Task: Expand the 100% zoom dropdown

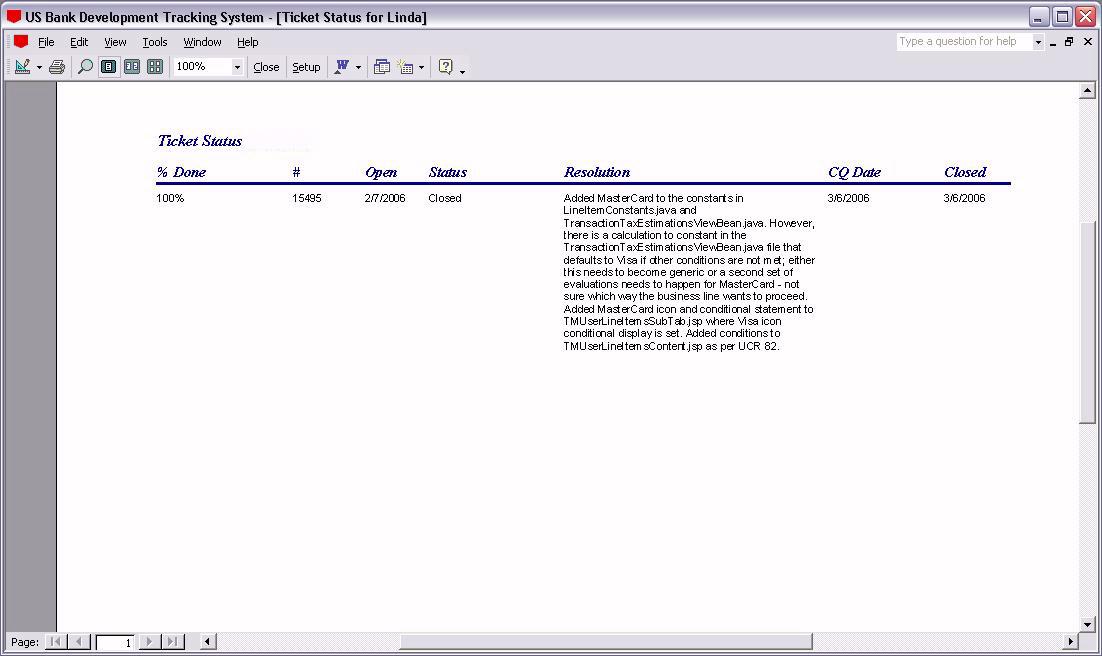Action: pos(237,67)
